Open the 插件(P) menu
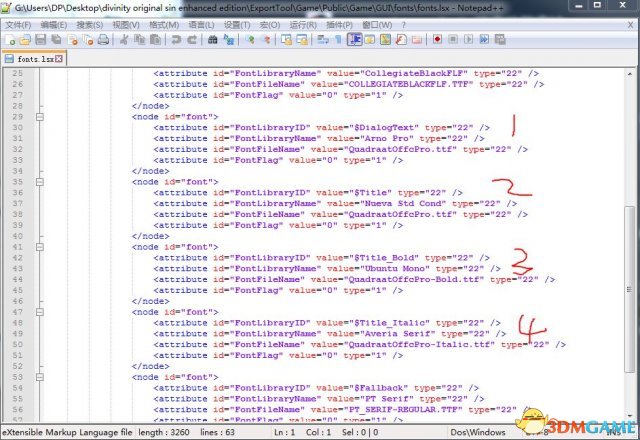This screenshot has width=640, height=440. (x=339, y=25)
